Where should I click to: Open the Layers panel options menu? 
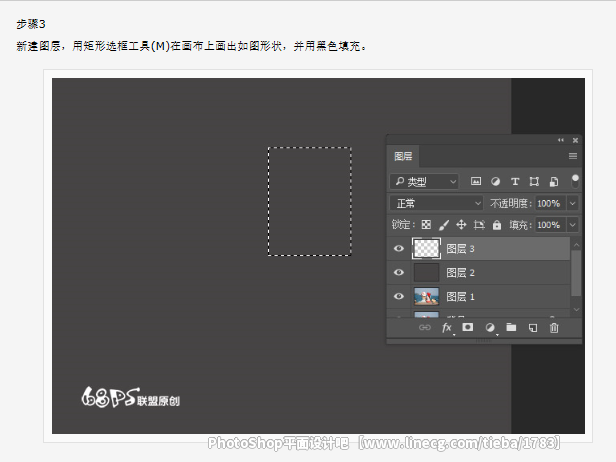pyautogui.click(x=573, y=156)
